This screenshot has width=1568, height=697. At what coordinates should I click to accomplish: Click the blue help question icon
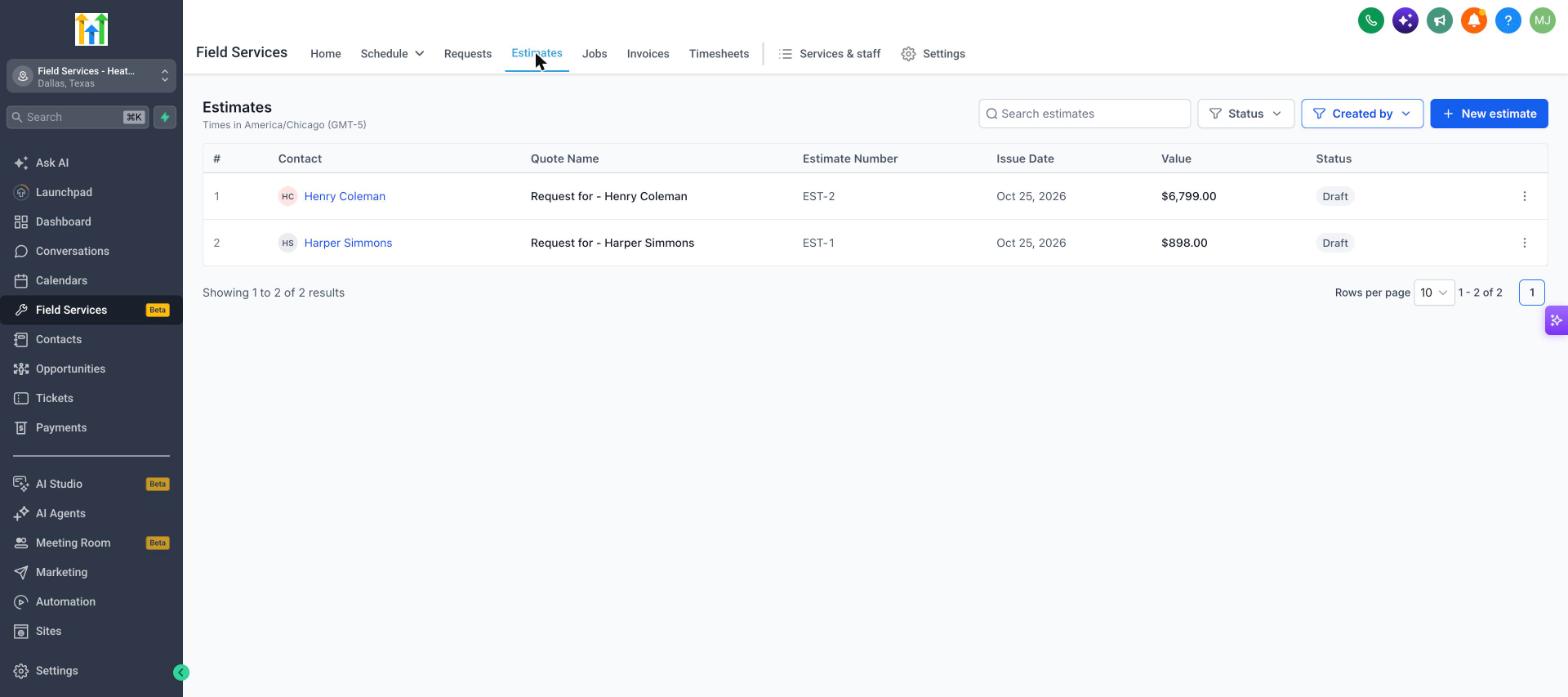coord(1508,21)
